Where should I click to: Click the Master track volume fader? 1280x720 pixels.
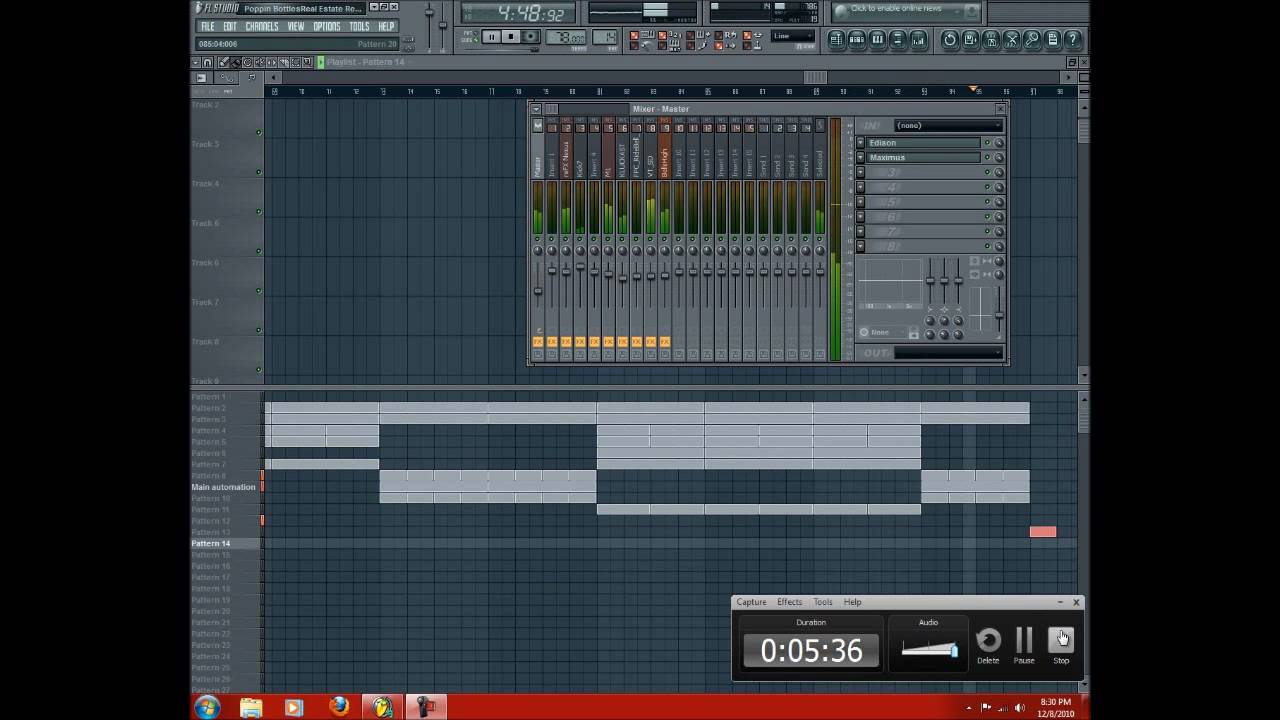(x=538, y=291)
